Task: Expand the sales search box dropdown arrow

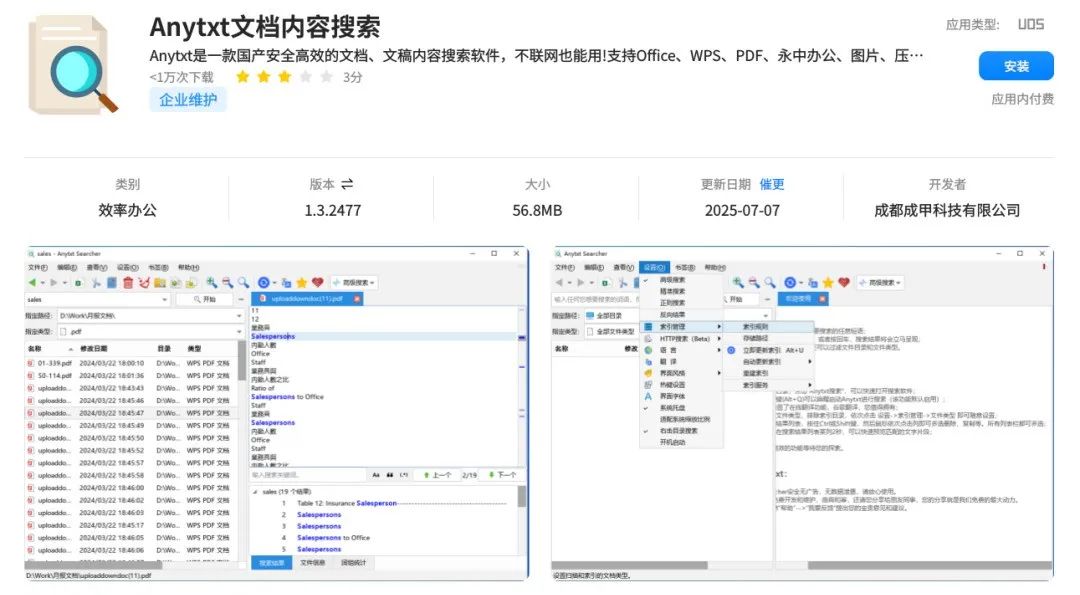Action: click(164, 300)
